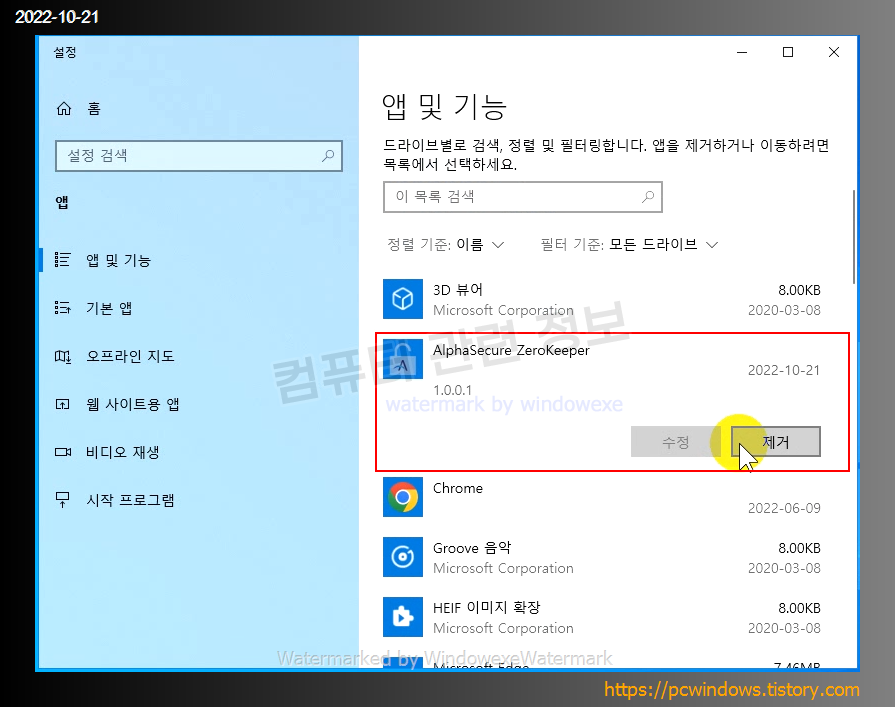Click the 설정 검색 input field
The width and height of the screenshot is (895, 707).
tap(199, 156)
